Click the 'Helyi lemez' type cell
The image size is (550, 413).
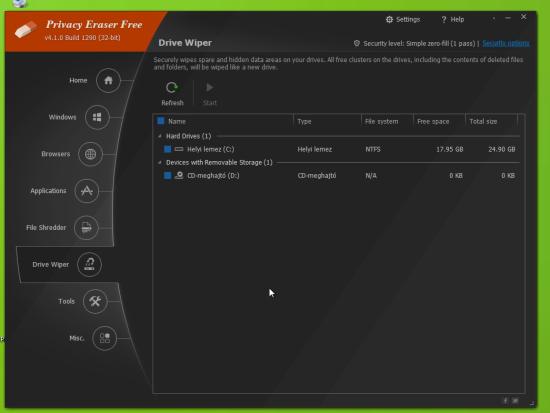pyautogui.click(x=315, y=149)
